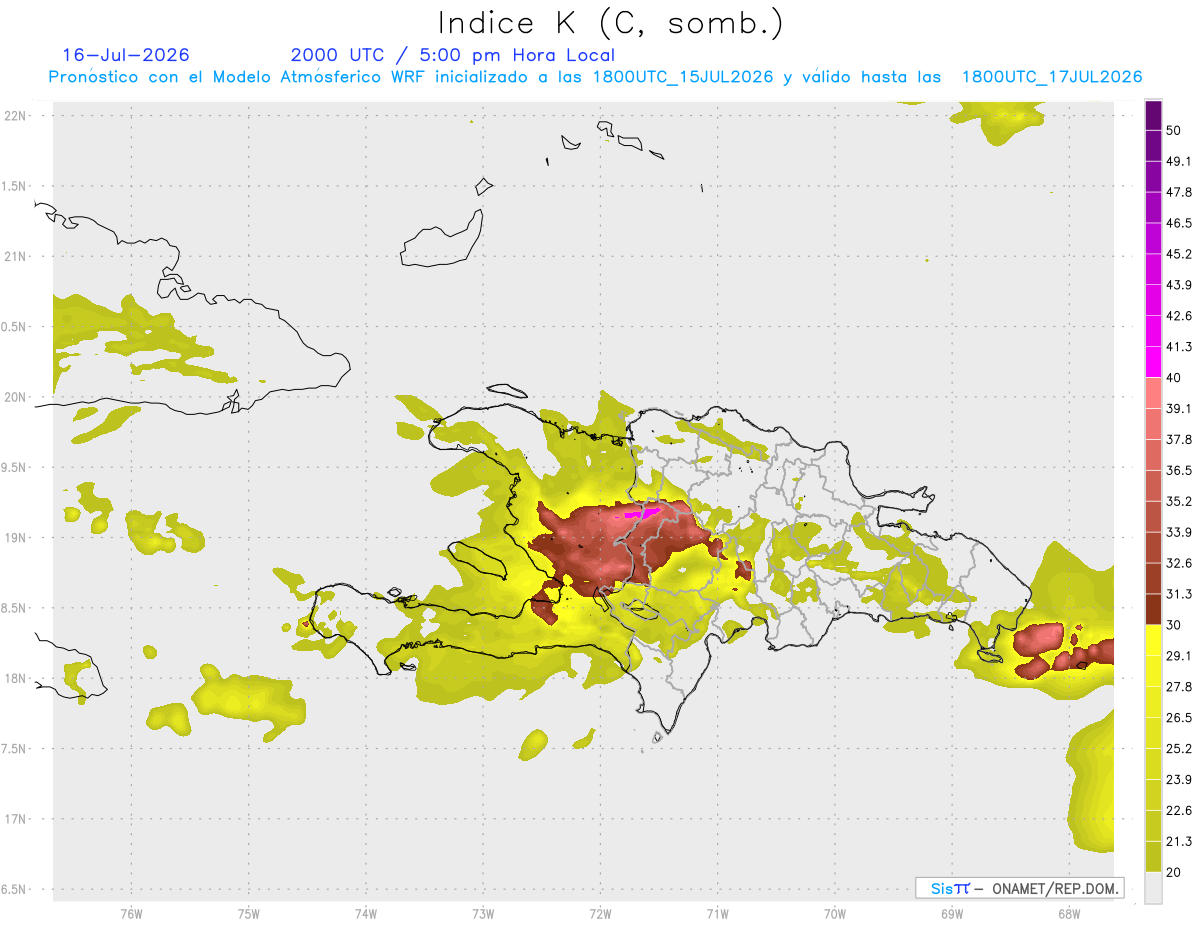Image resolution: width=1200 pixels, height=927 pixels.
Task: Click the bright yellow swatch between 29.1 and 30
Action: [x=1153, y=641]
